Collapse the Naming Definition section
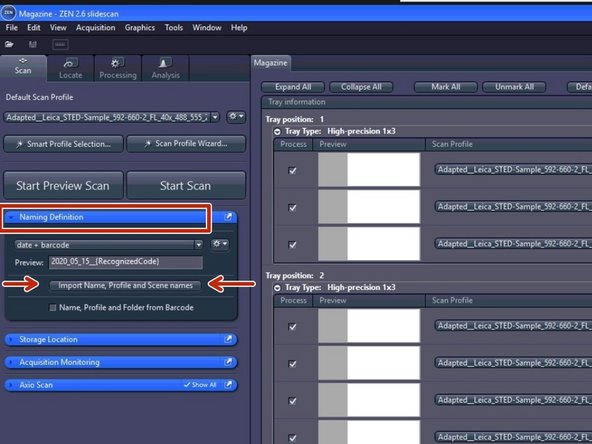592x444 pixels. (x=11, y=217)
